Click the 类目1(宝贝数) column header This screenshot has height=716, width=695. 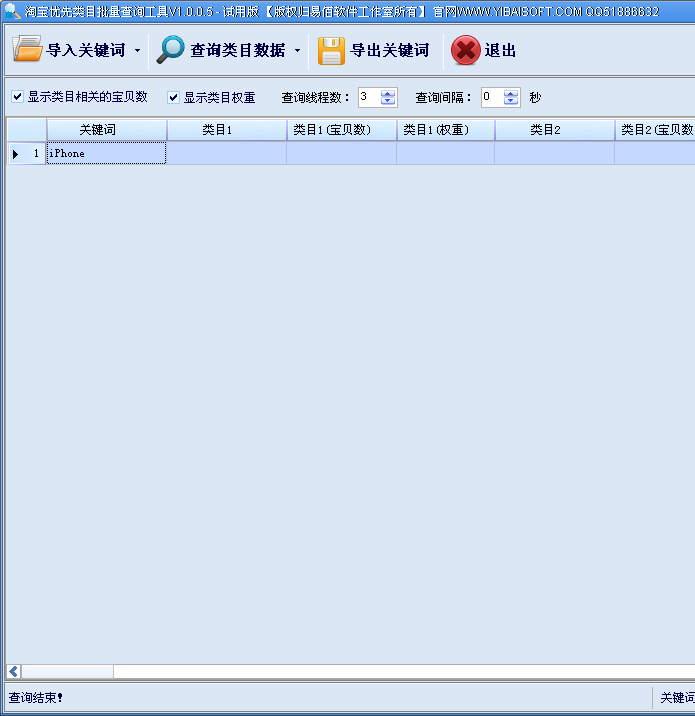pyautogui.click(x=341, y=130)
